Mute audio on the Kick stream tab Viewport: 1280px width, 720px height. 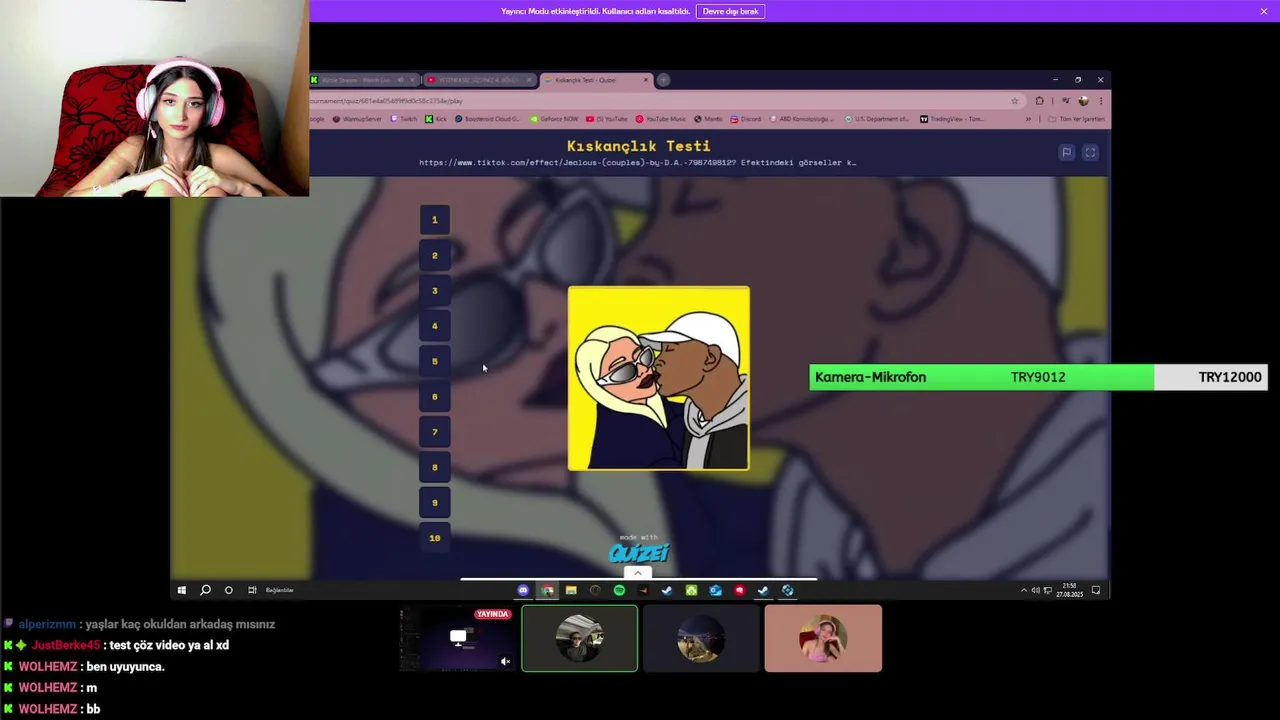tap(401, 80)
